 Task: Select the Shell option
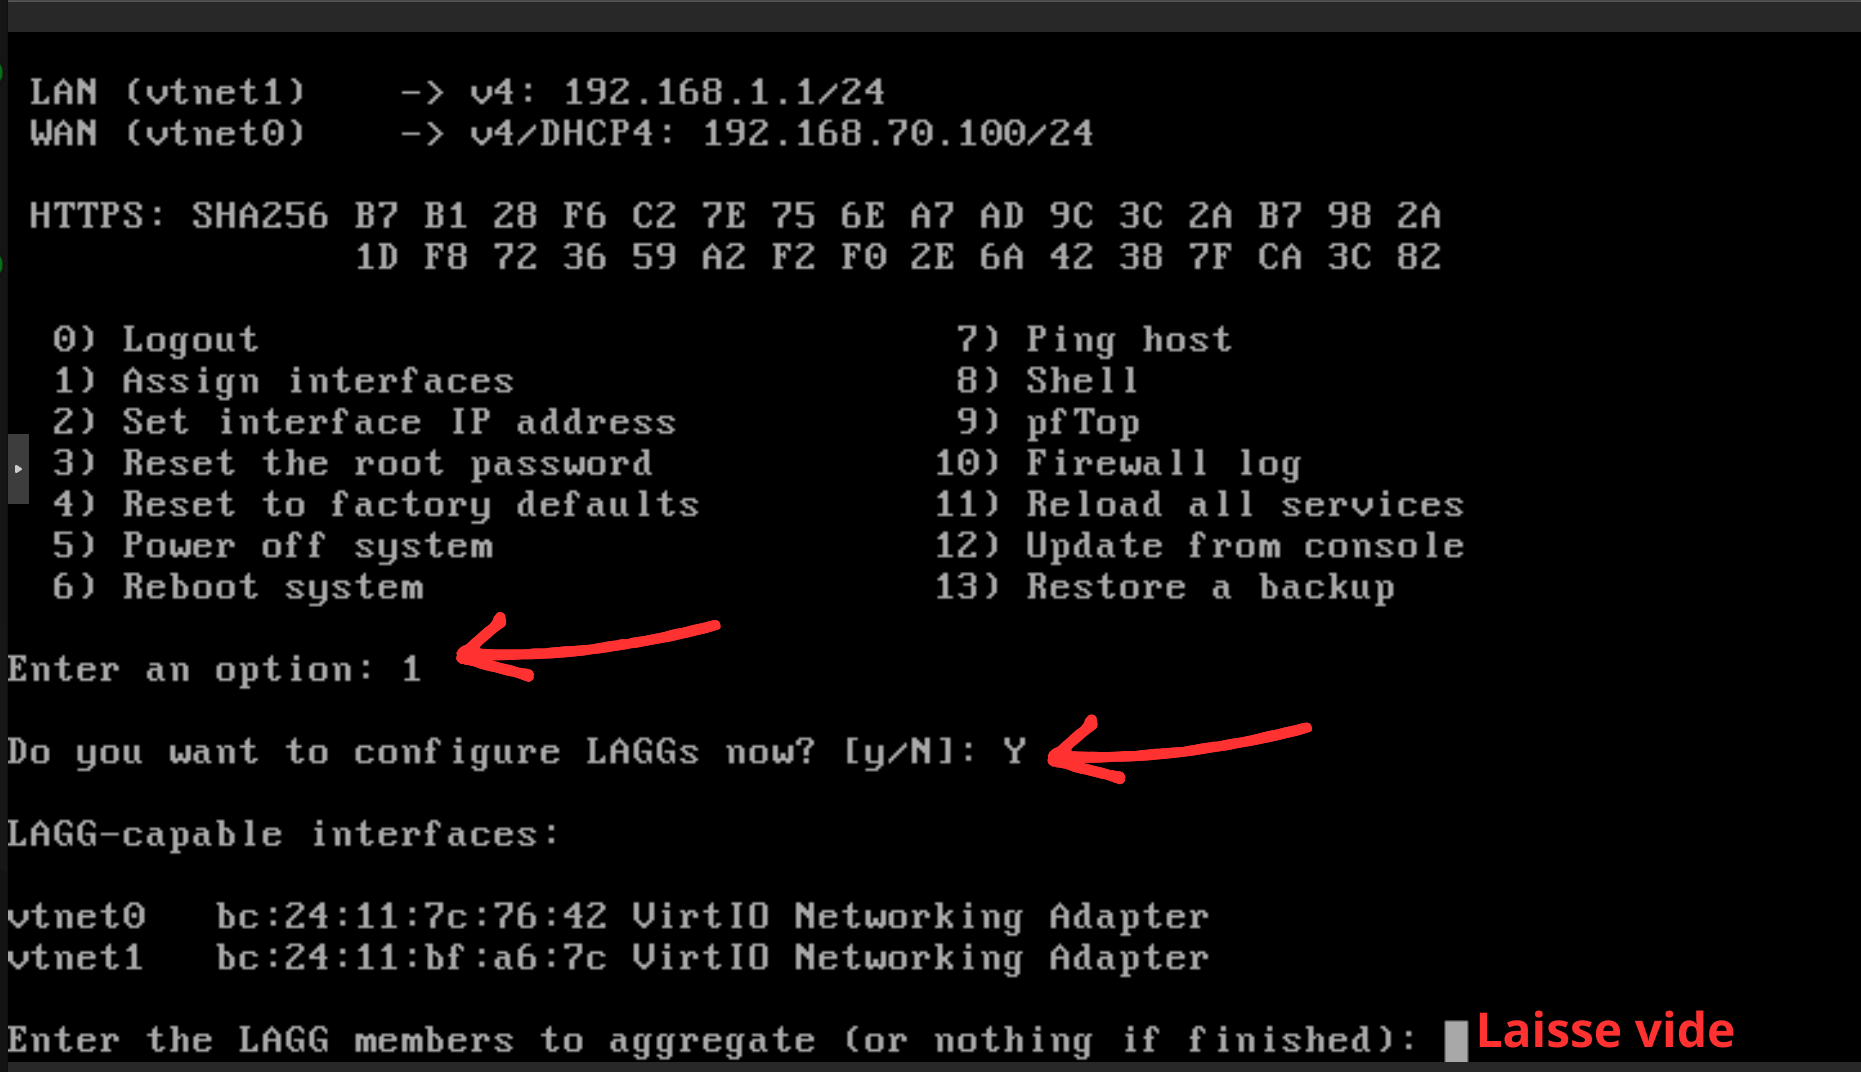coord(1047,381)
